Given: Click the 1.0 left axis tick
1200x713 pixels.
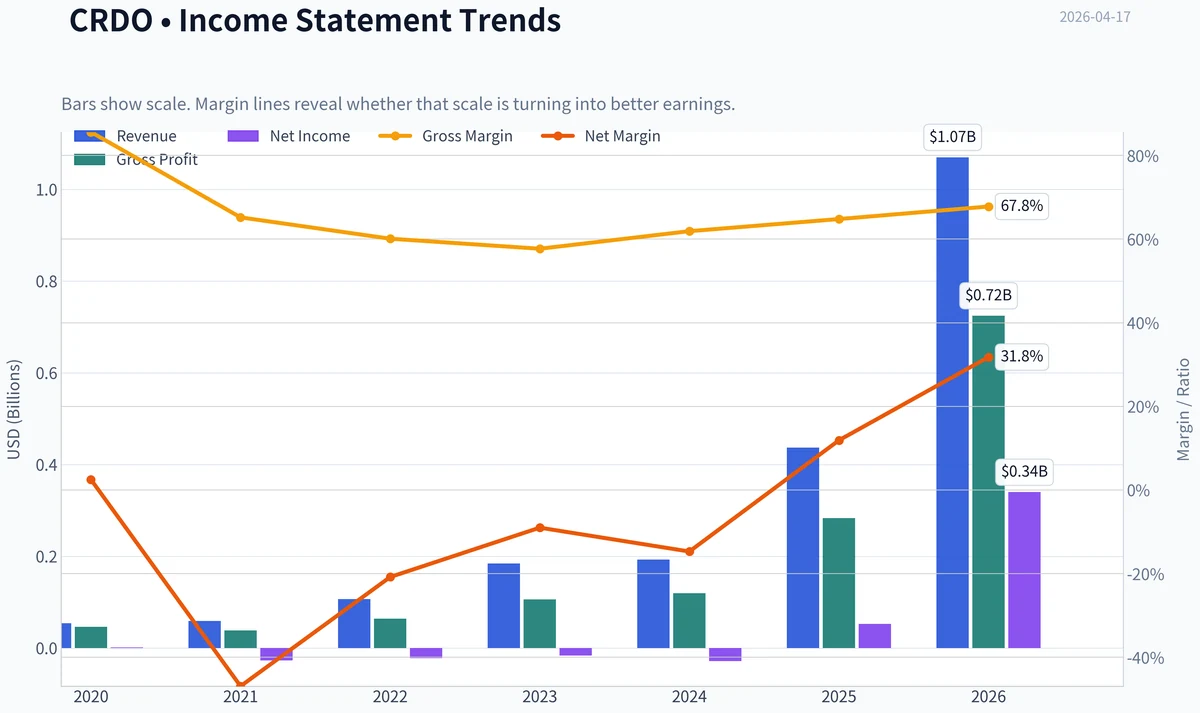Looking at the screenshot, I should (x=46, y=190).
